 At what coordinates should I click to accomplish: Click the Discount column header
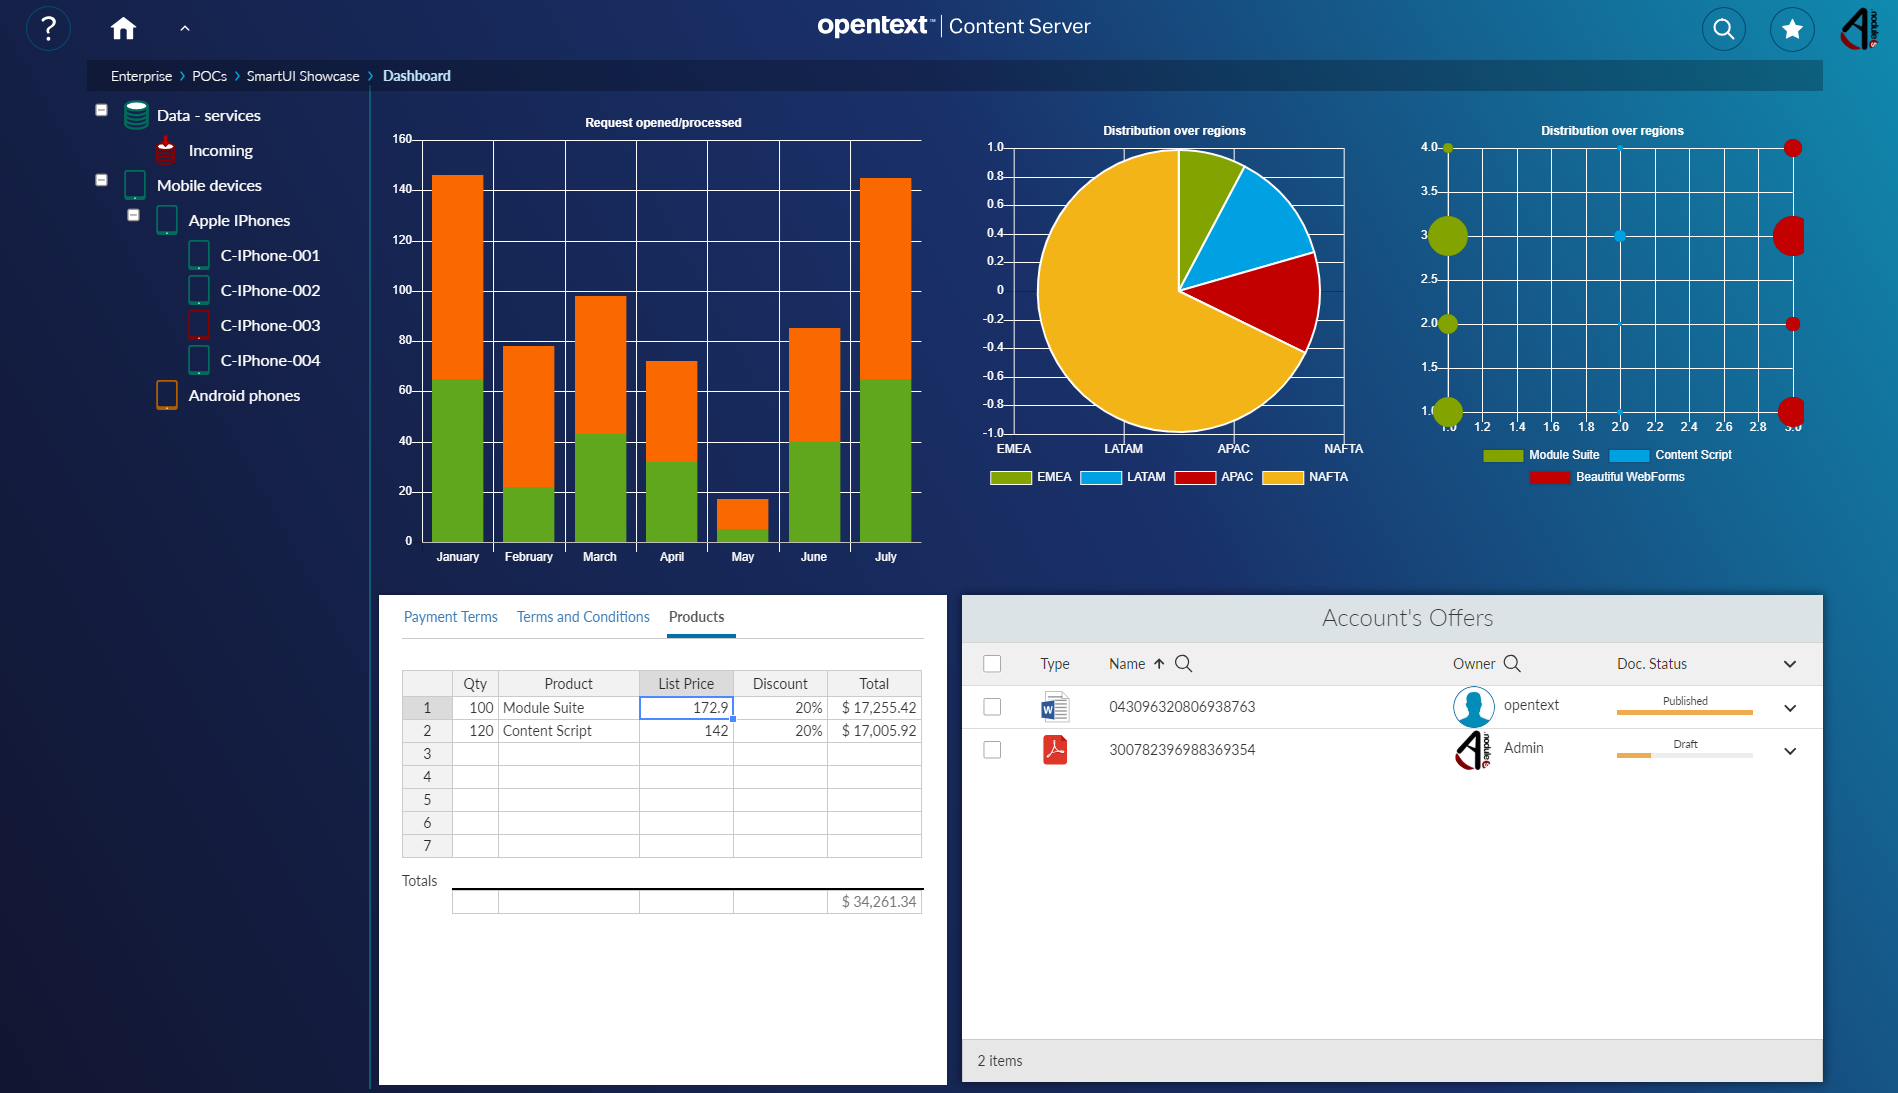point(780,684)
